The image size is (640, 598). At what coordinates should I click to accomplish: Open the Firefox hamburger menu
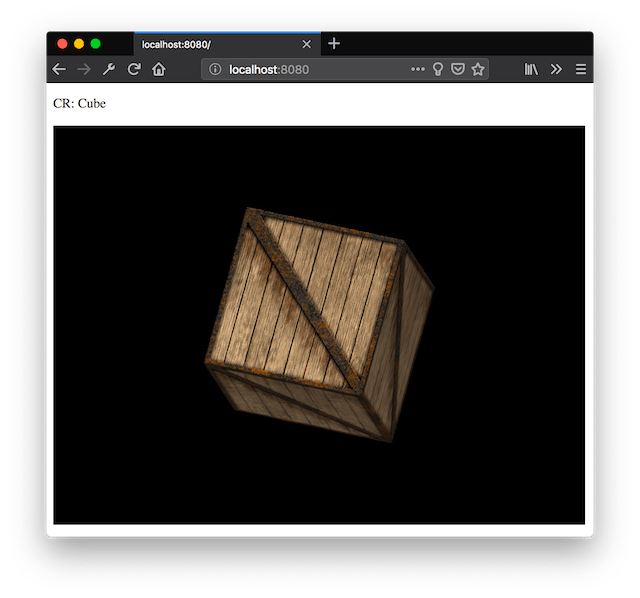pyautogui.click(x=580, y=69)
